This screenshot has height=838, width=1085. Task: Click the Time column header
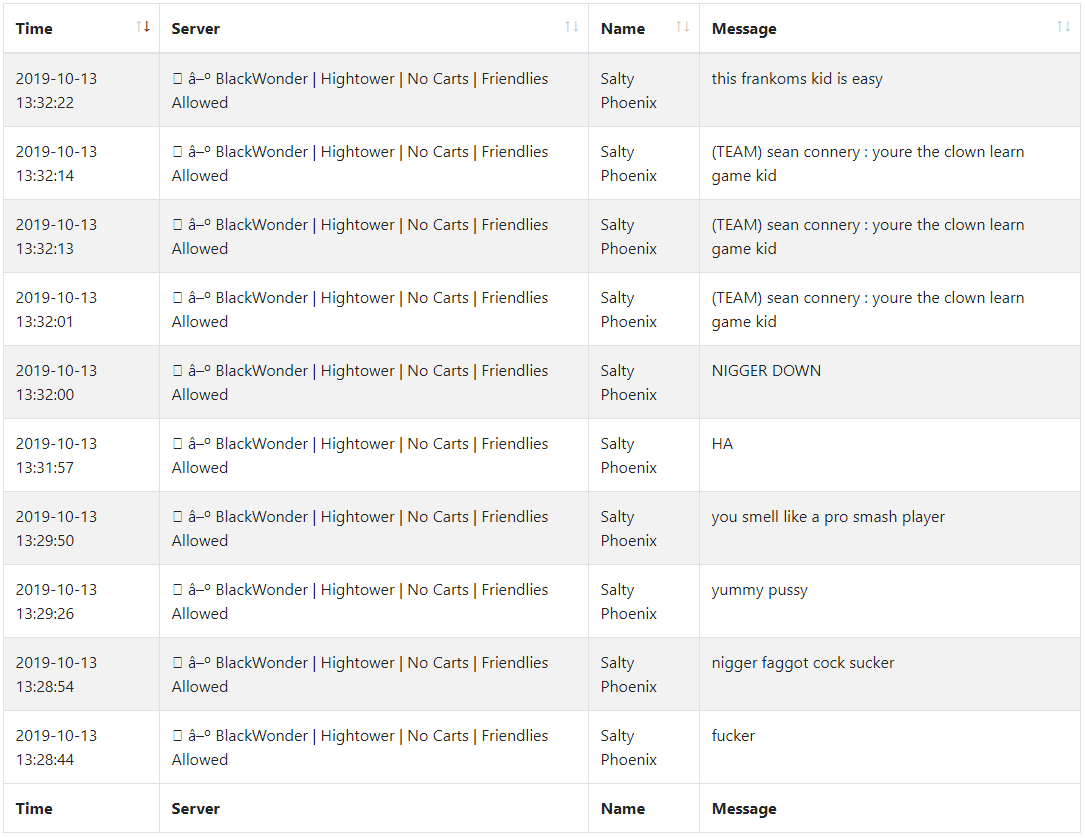click(82, 28)
